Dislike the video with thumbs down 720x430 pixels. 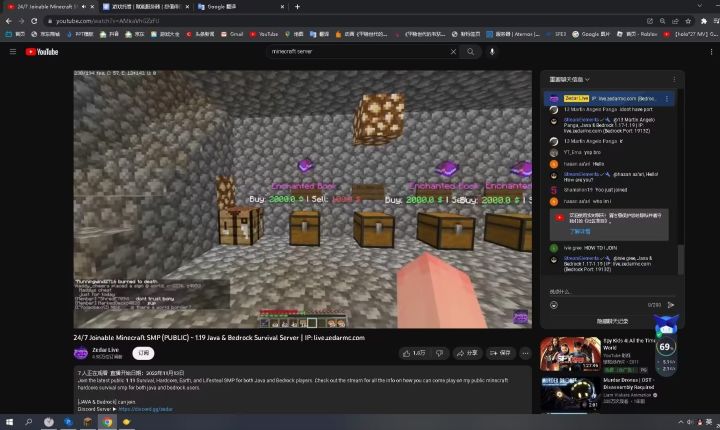point(439,353)
